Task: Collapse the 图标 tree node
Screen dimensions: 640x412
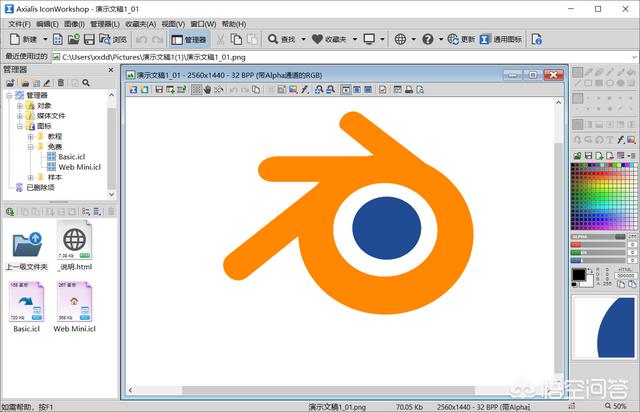Action: point(20,126)
